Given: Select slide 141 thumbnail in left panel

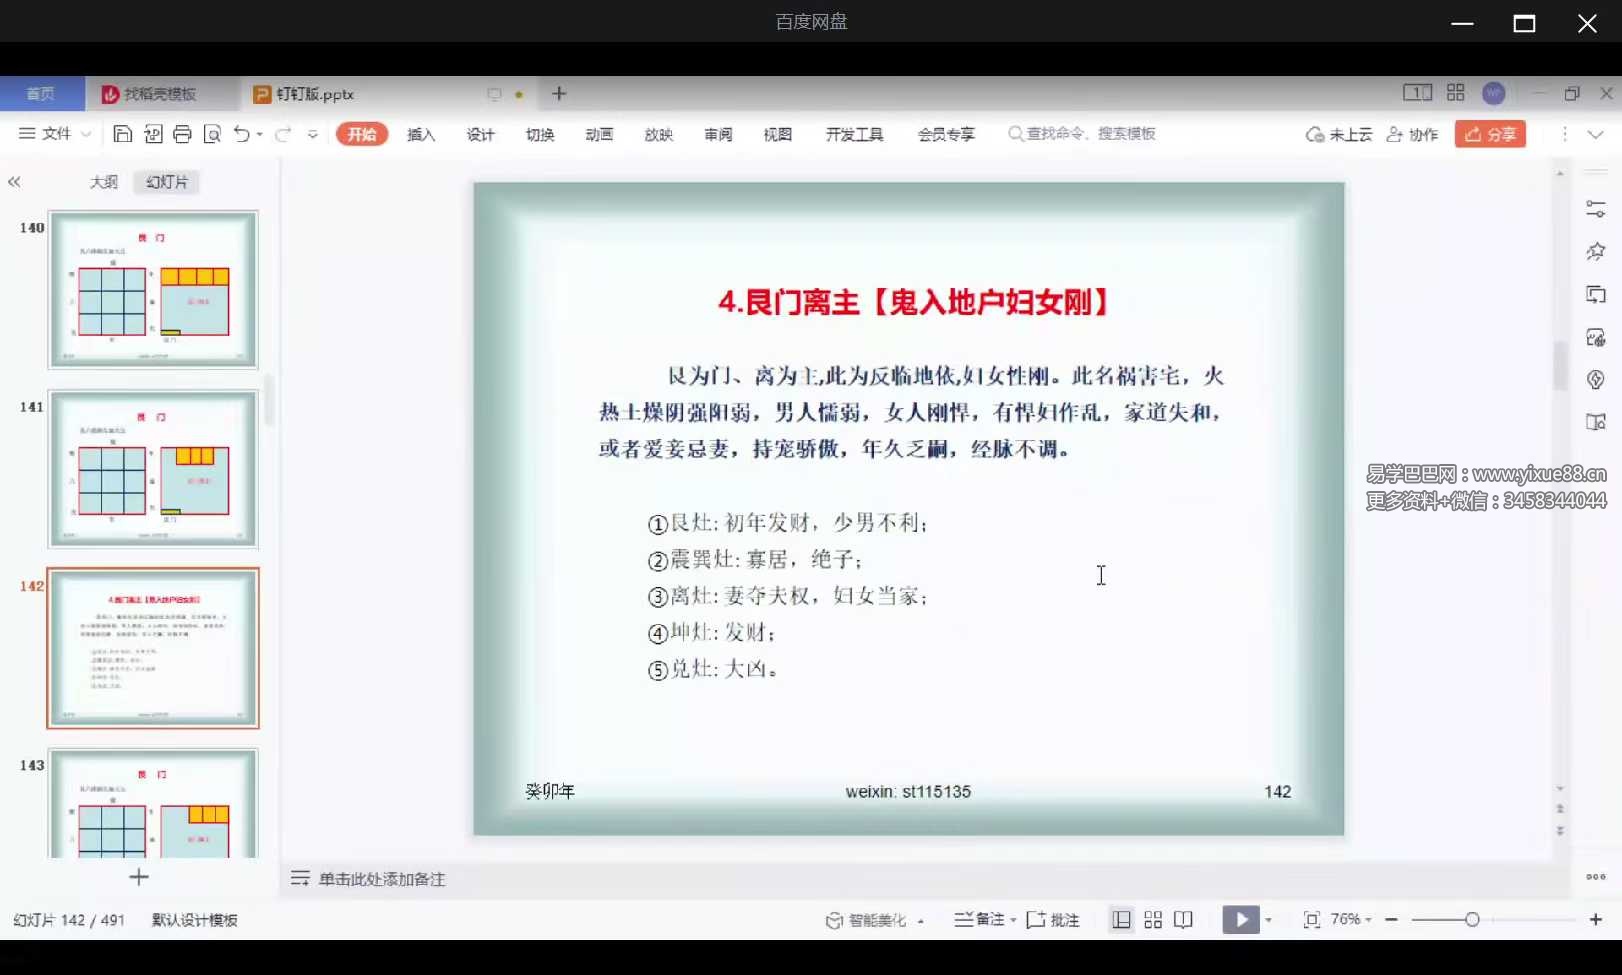Looking at the screenshot, I should pos(153,468).
